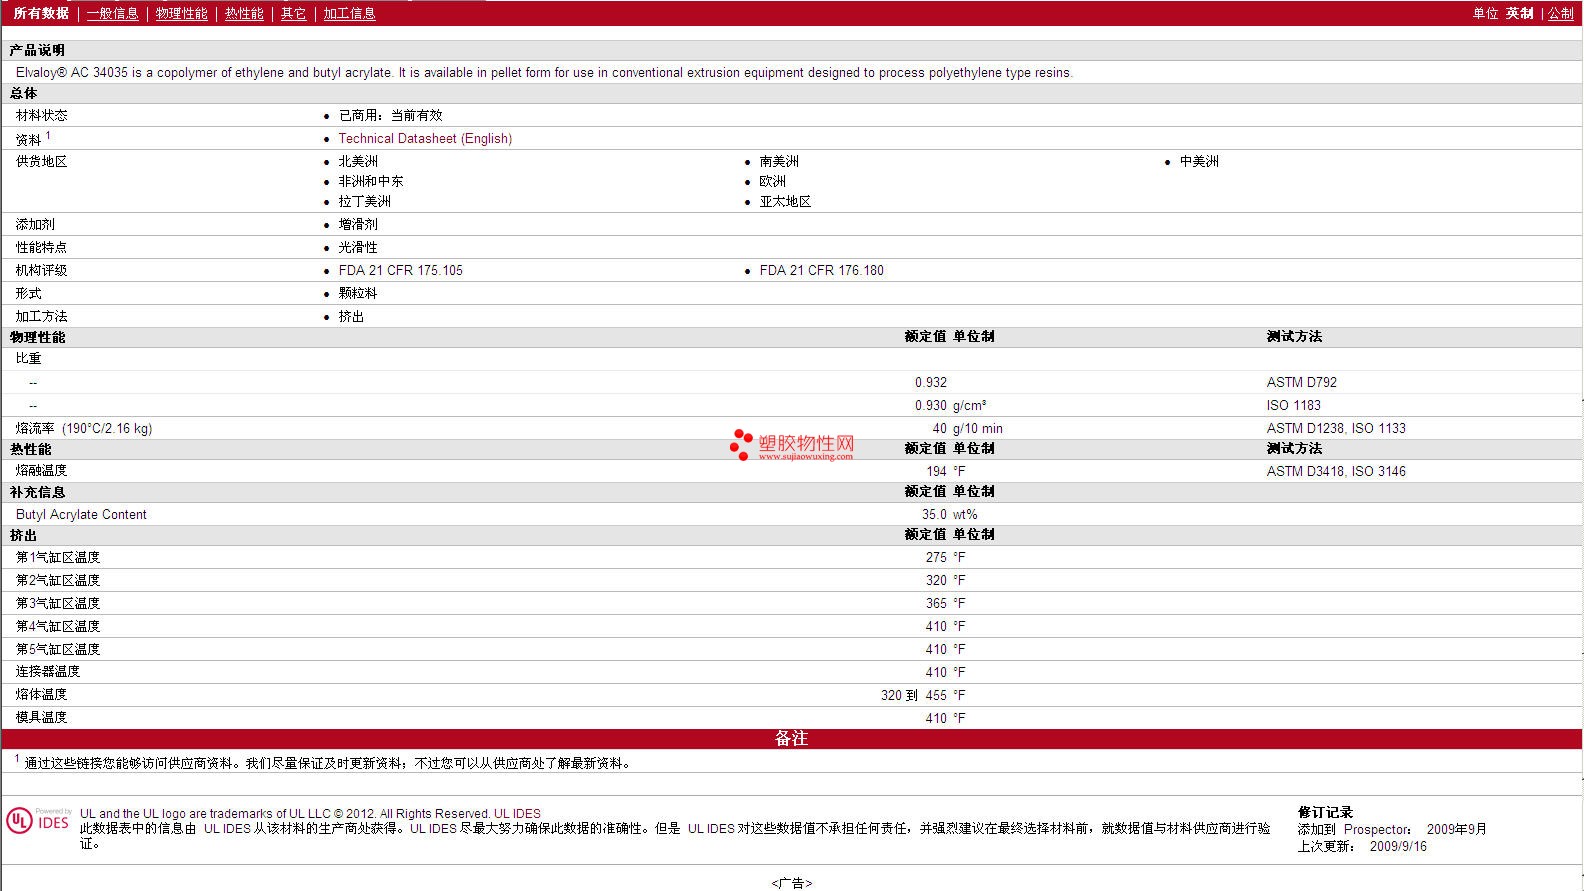This screenshot has width=1584, height=891.
Task: Click the 熔流率 (190°C/2.16 kg) label
Action: (x=84, y=429)
